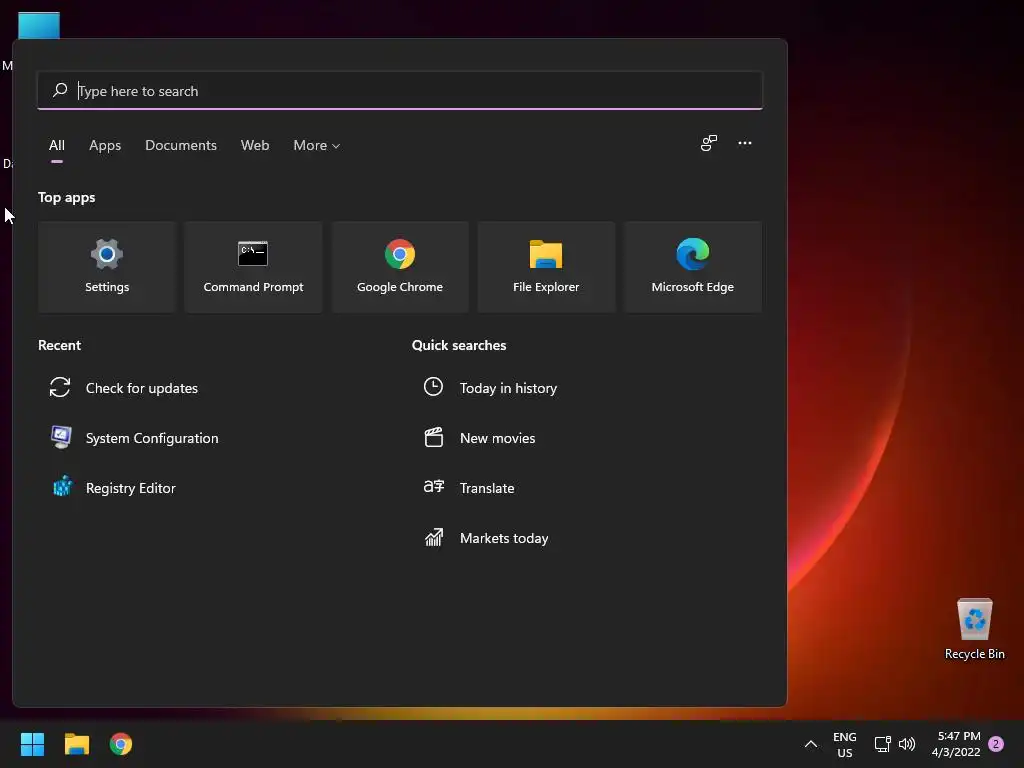Launch Microsoft Edge tile

(x=692, y=266)
